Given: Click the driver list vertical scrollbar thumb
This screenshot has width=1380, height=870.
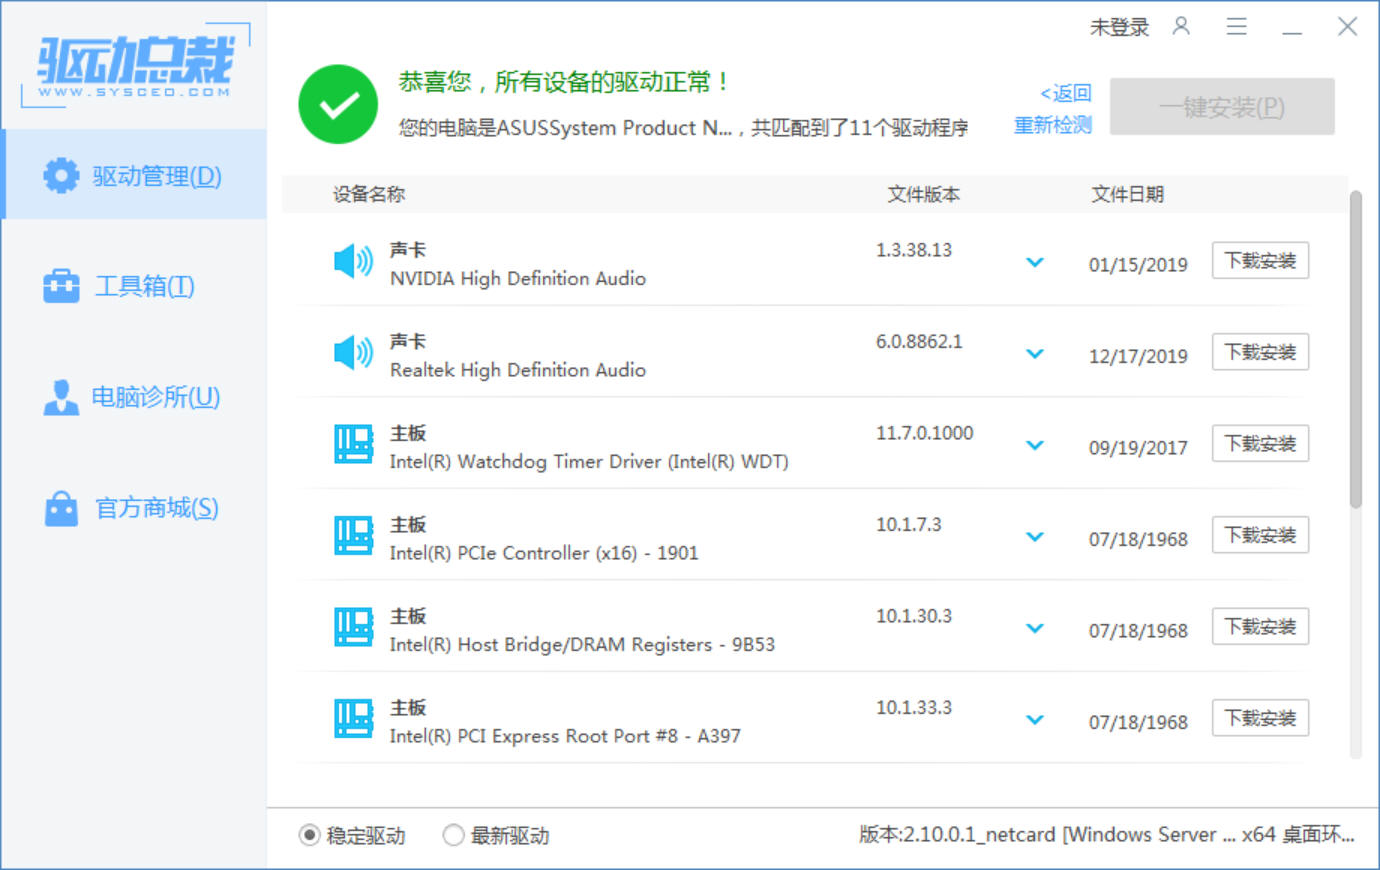Looking at the screenshot, I should [1356, 350].
